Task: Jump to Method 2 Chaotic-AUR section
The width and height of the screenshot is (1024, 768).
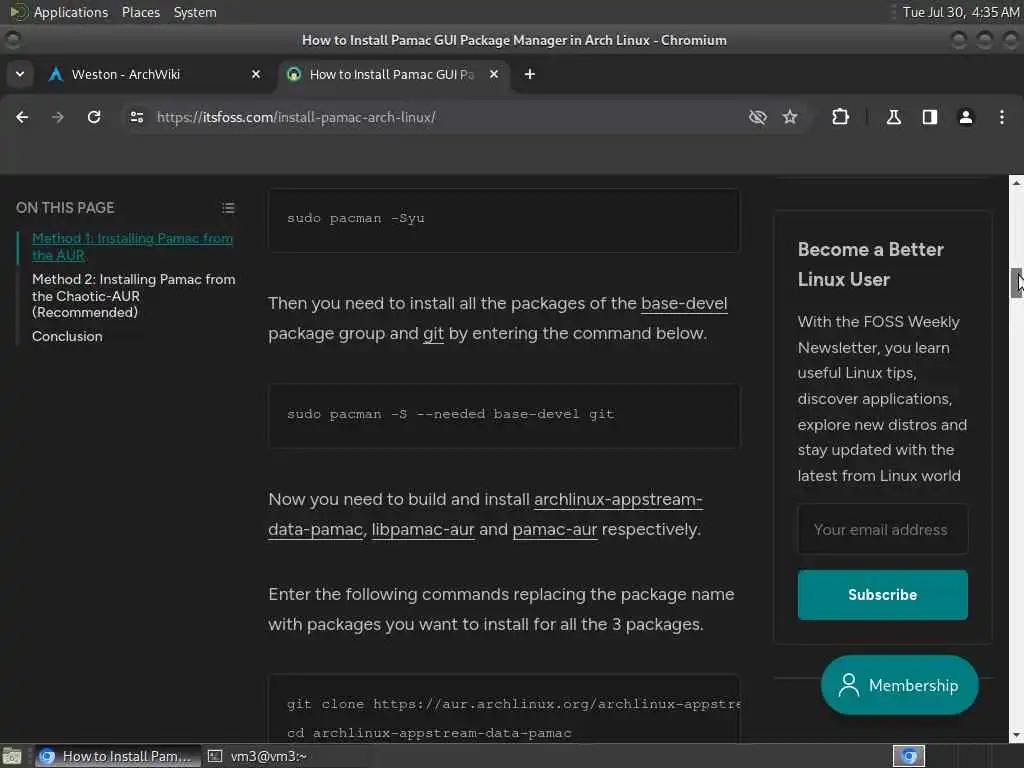Action: (x=134, y=295)
